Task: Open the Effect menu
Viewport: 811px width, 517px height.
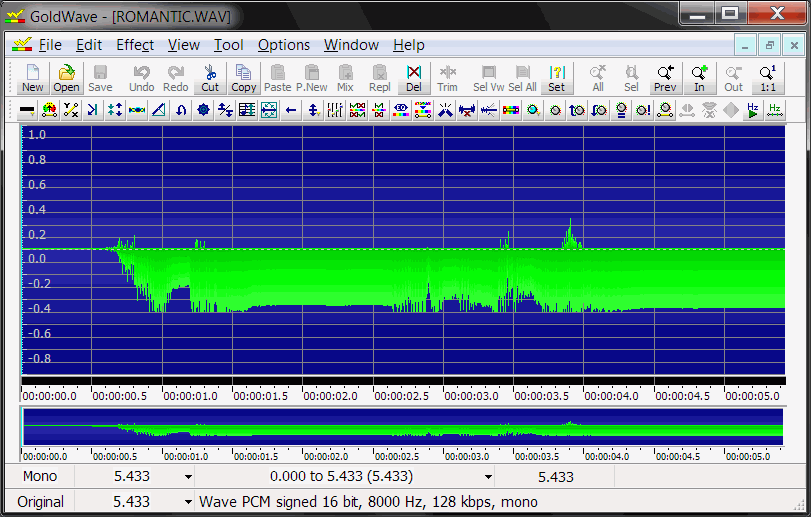Action: [135, 45]
